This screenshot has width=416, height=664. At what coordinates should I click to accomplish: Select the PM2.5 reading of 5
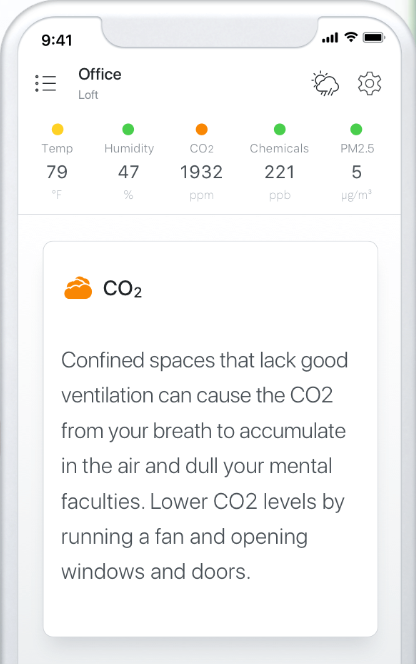click(x=357, y=172)
